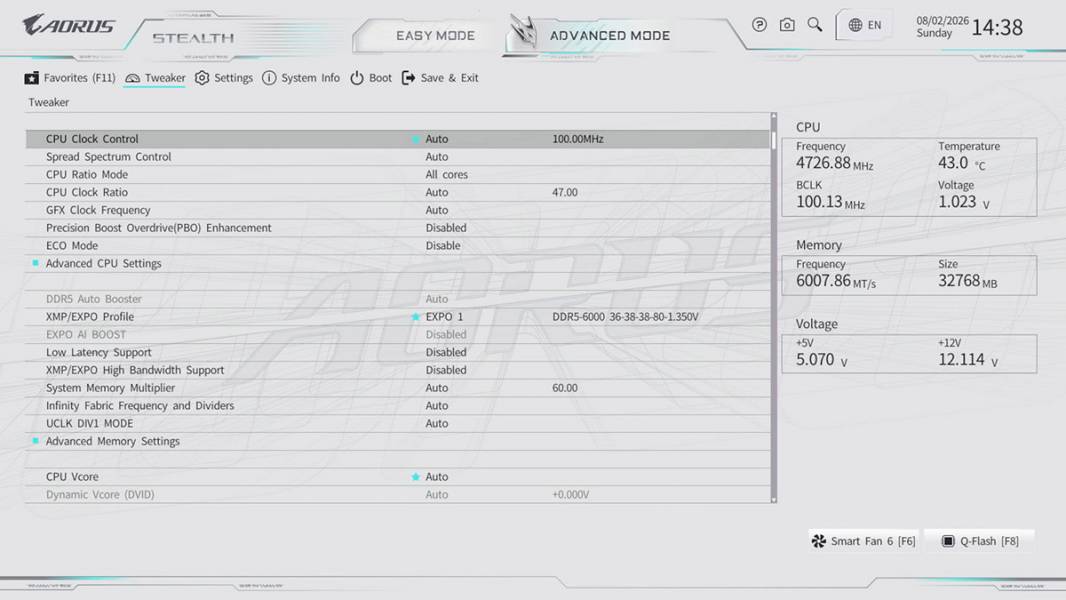Click the Save & Exit arrow icon
This screenshot has height=600, width=1066.
click(x=408, y=78)
